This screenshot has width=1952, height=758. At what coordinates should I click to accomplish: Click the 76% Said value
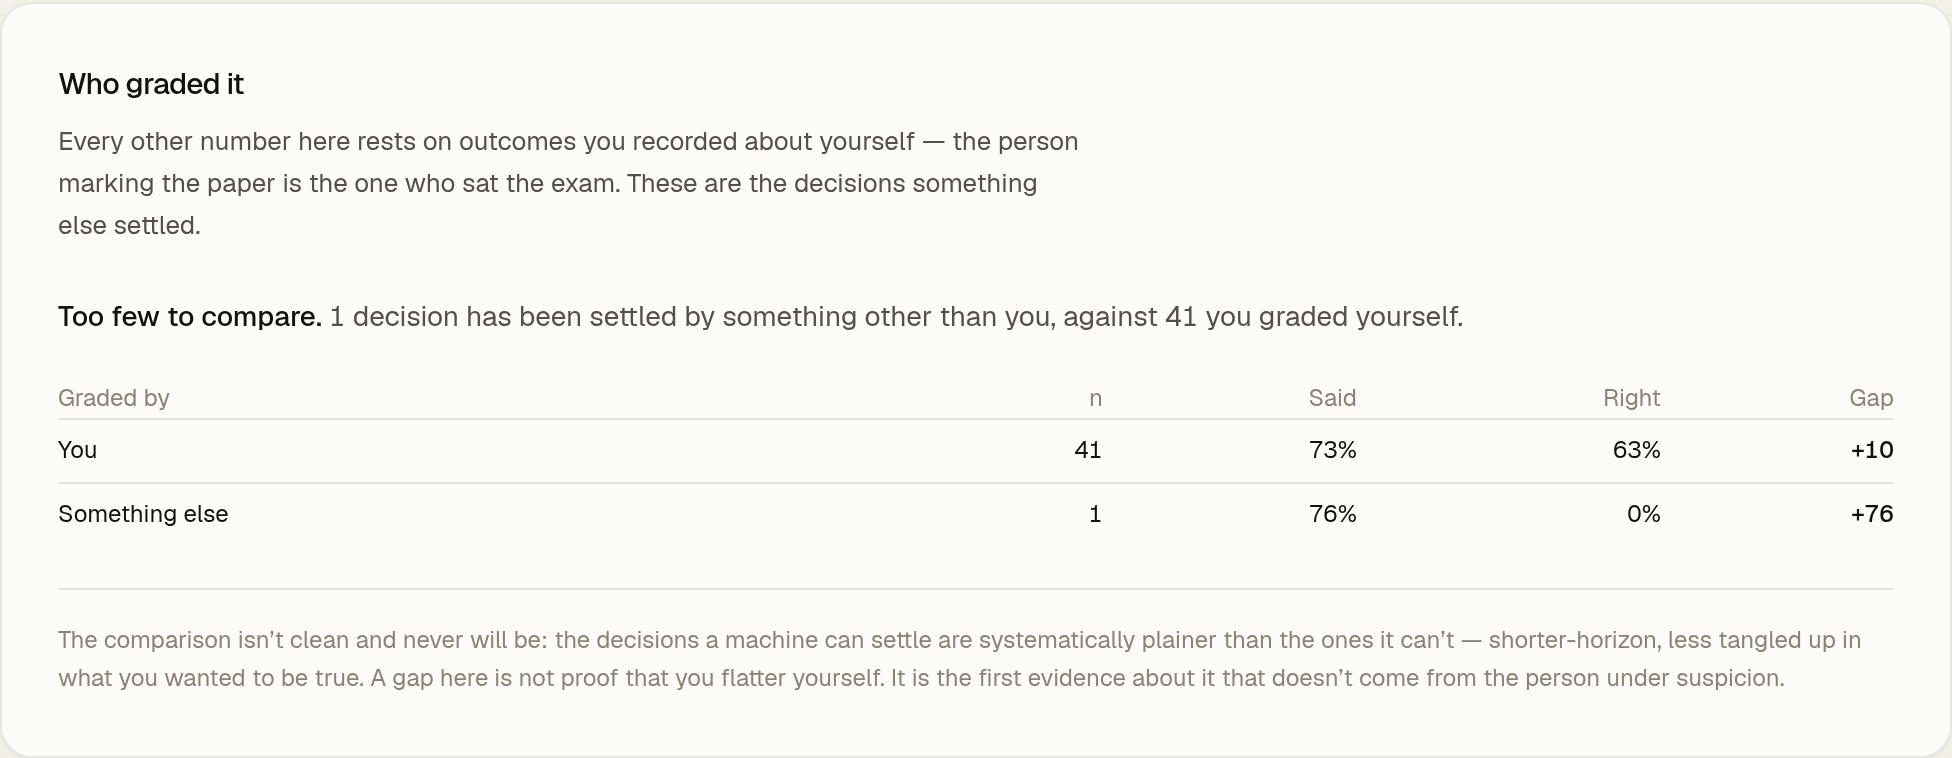[1332, 514]
